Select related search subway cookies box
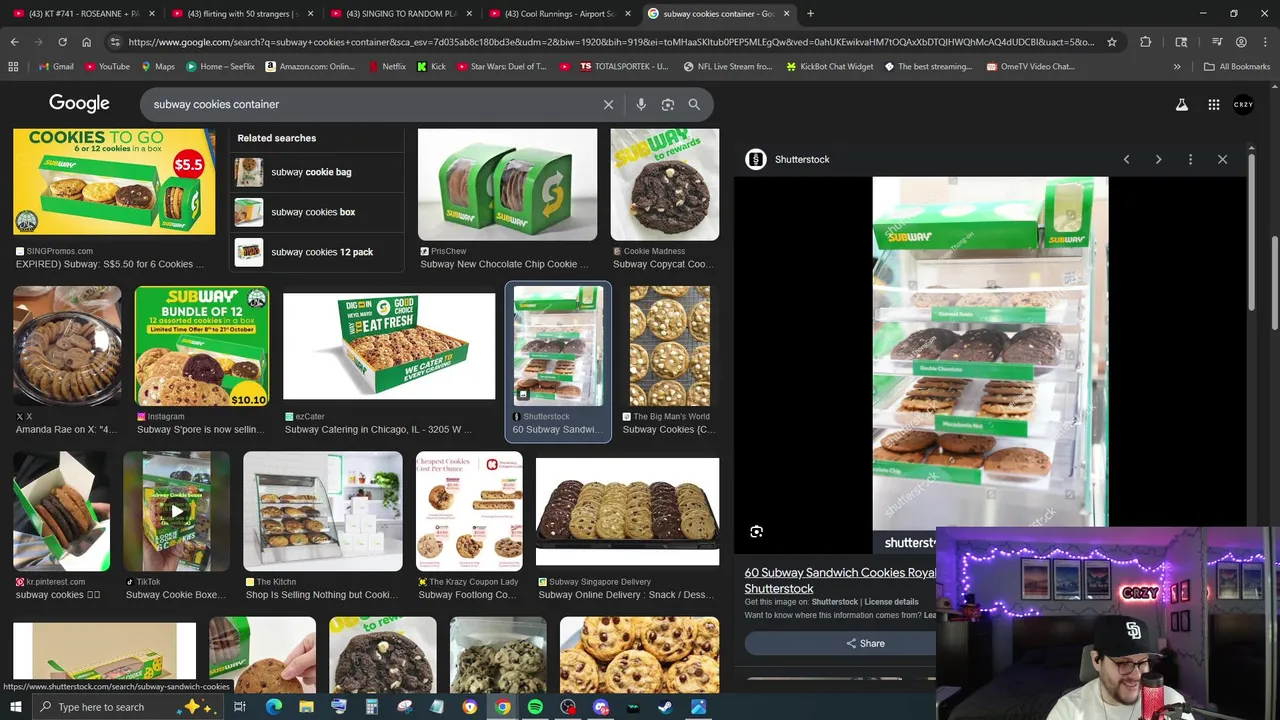Viewport: 1280px width, 720px height. [318, 212]
